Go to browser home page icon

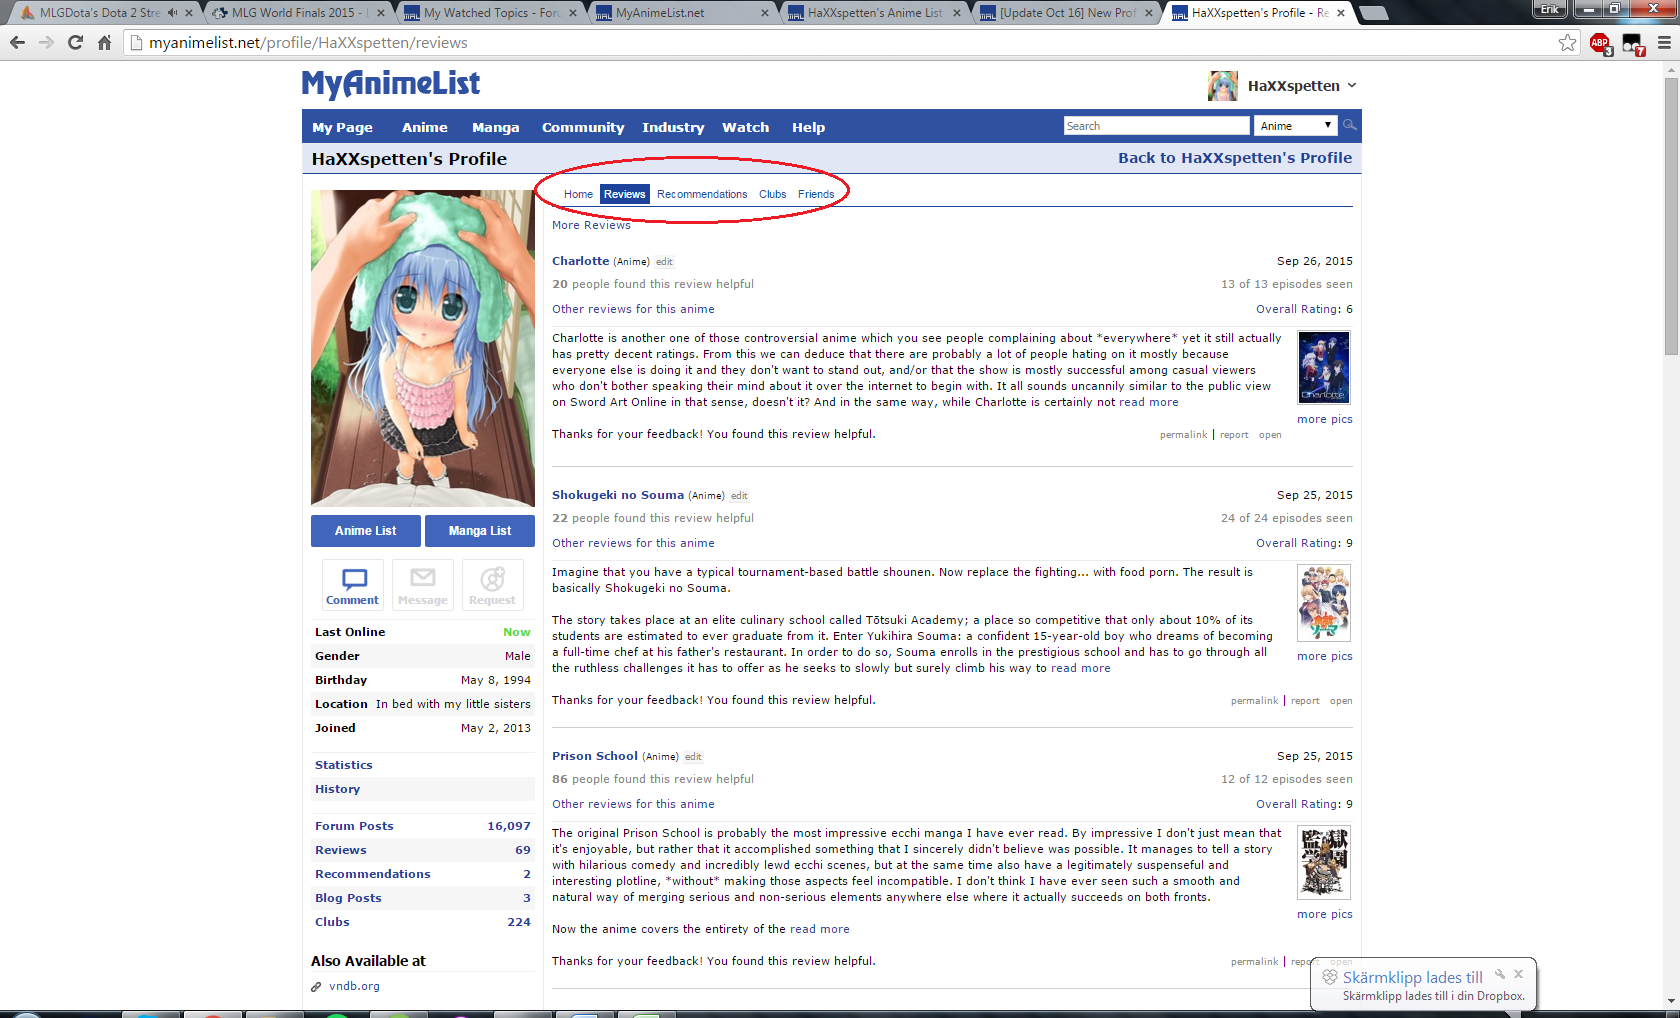point(104,43)
